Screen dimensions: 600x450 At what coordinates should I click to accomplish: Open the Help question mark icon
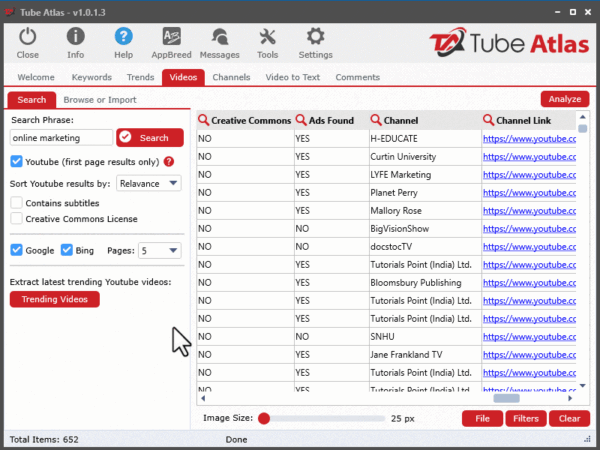[124, 37]
